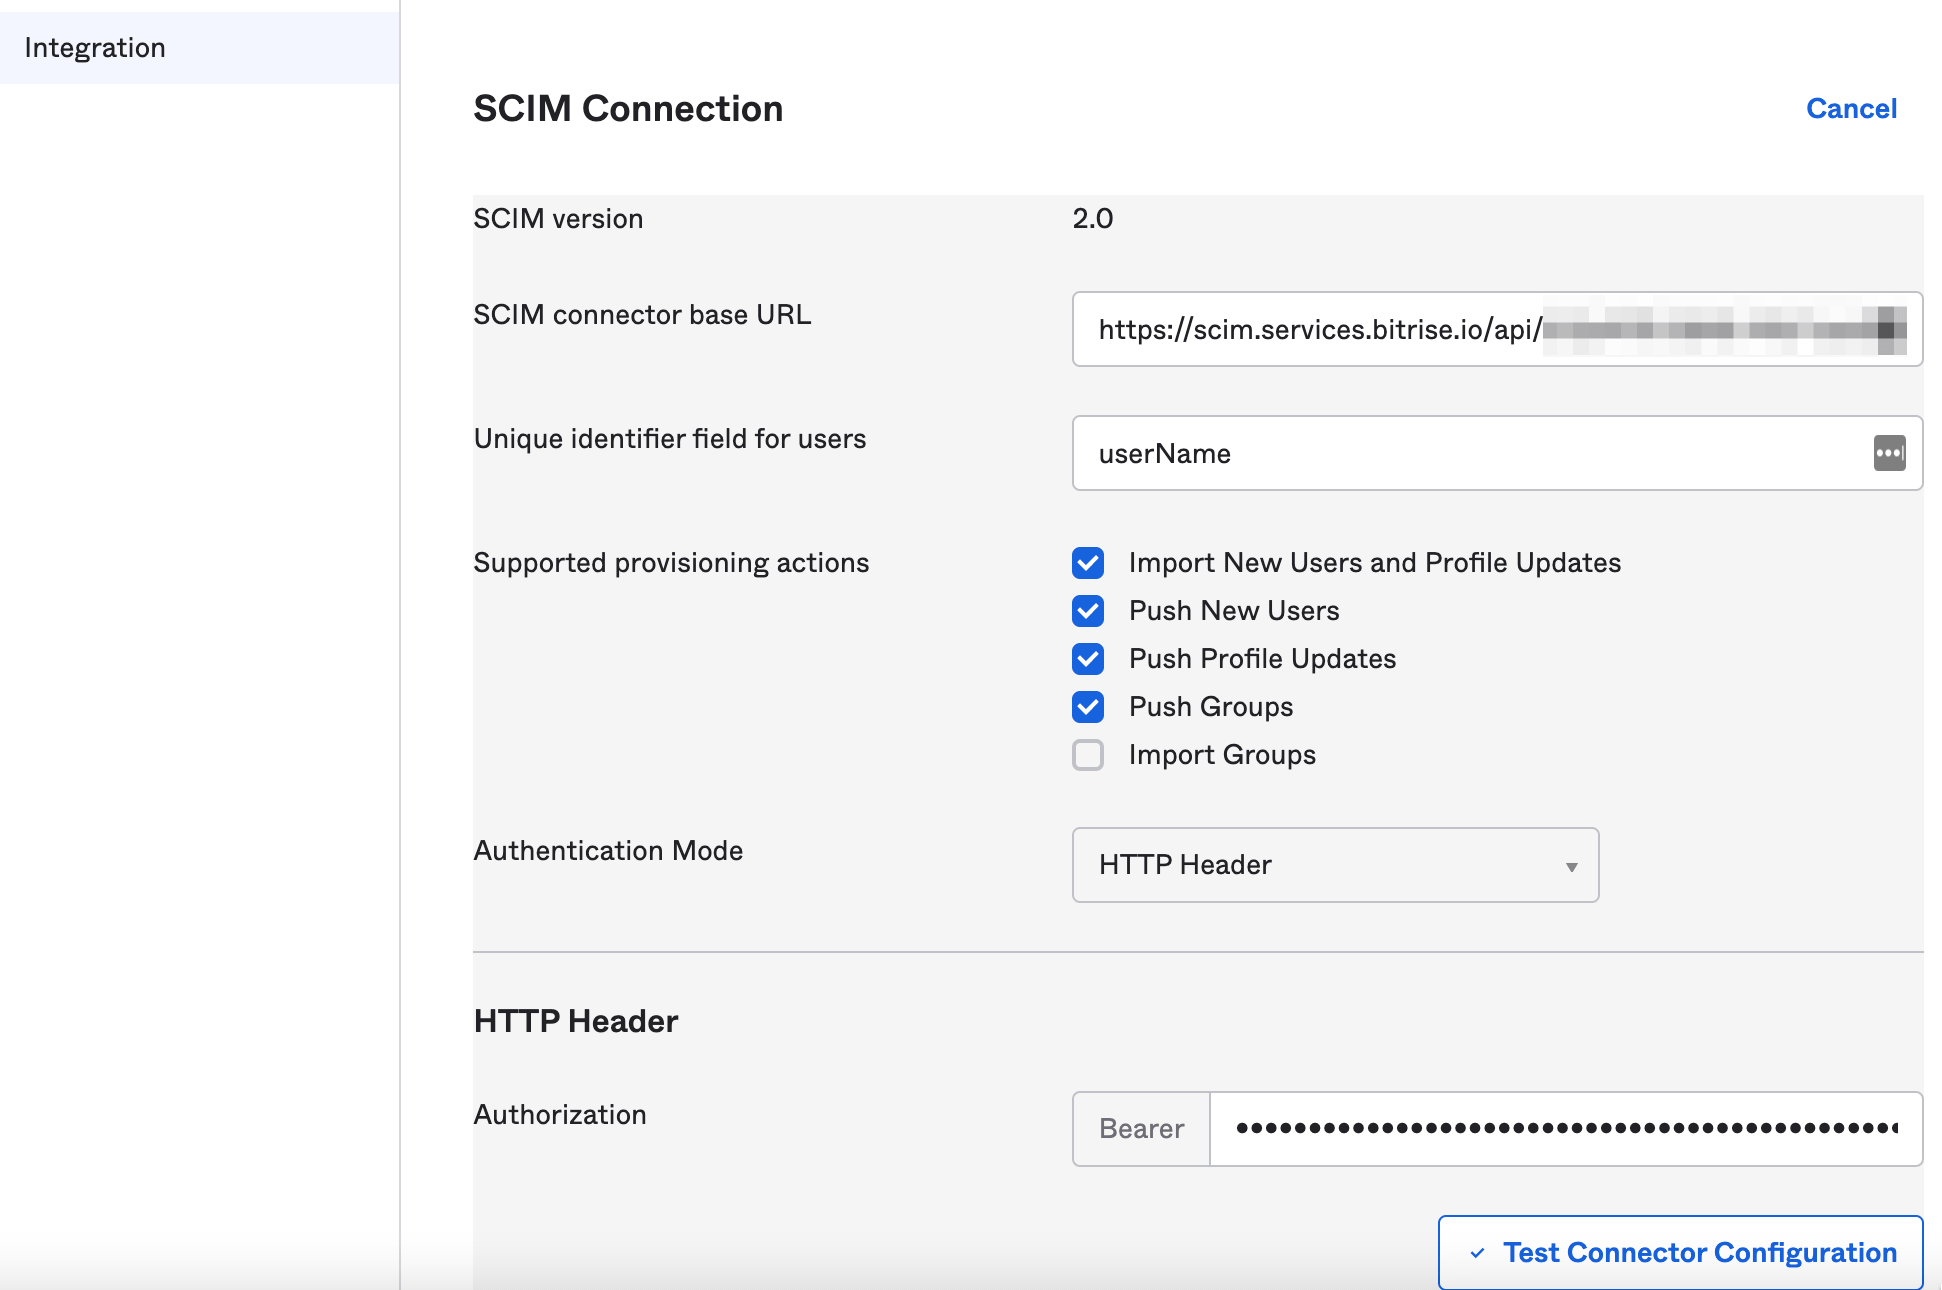Click the blurred portion of the base URL

1720,329
